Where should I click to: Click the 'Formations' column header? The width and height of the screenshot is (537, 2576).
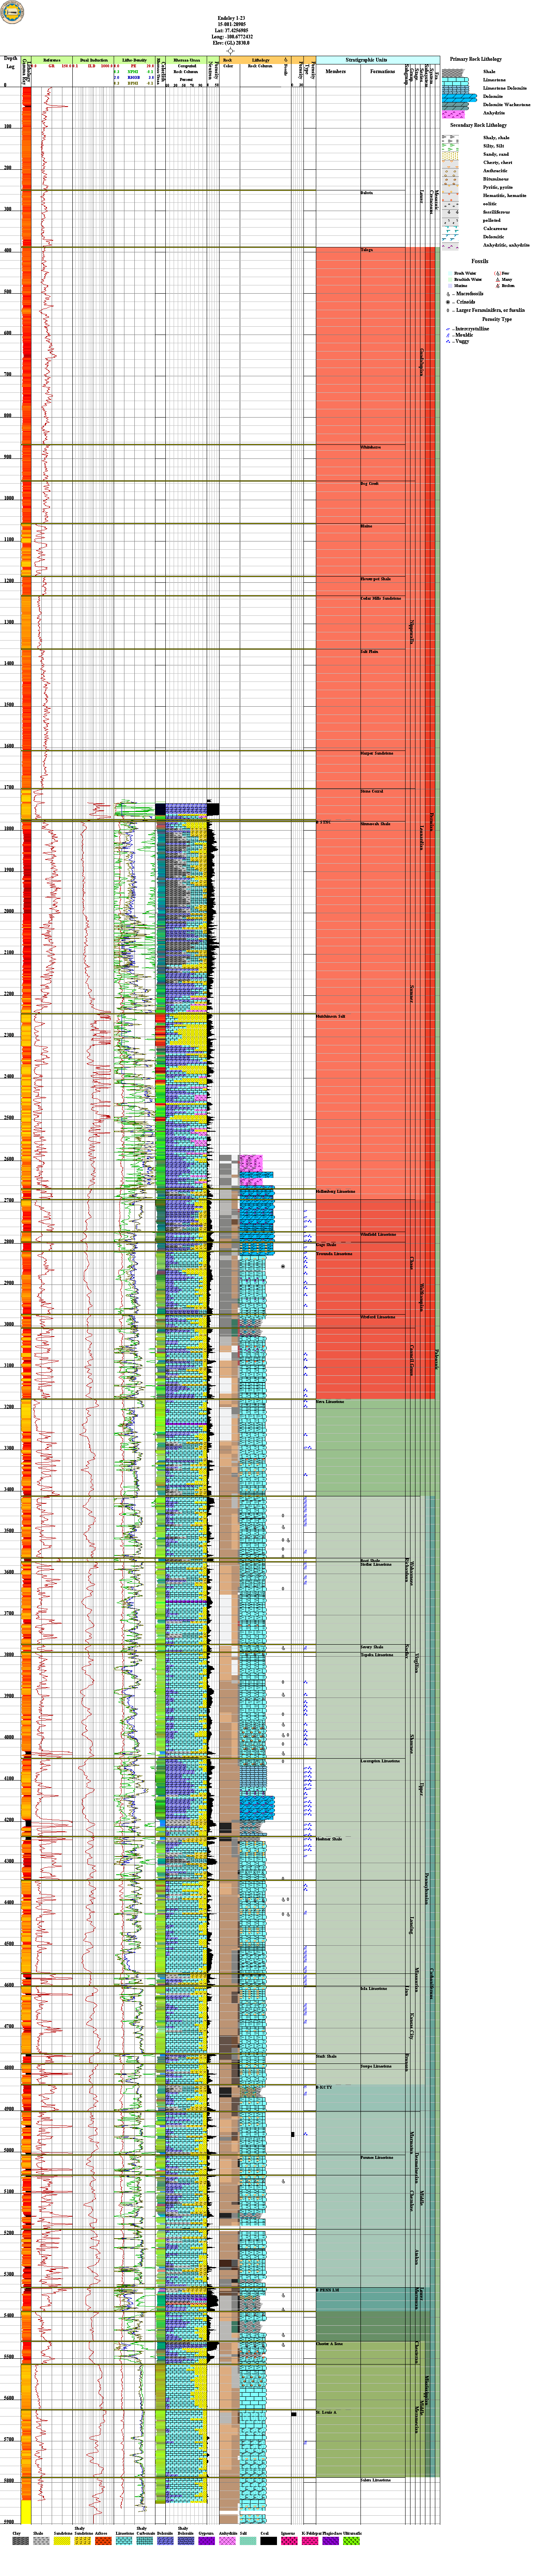pyautogui.click(x=382, y=72)
